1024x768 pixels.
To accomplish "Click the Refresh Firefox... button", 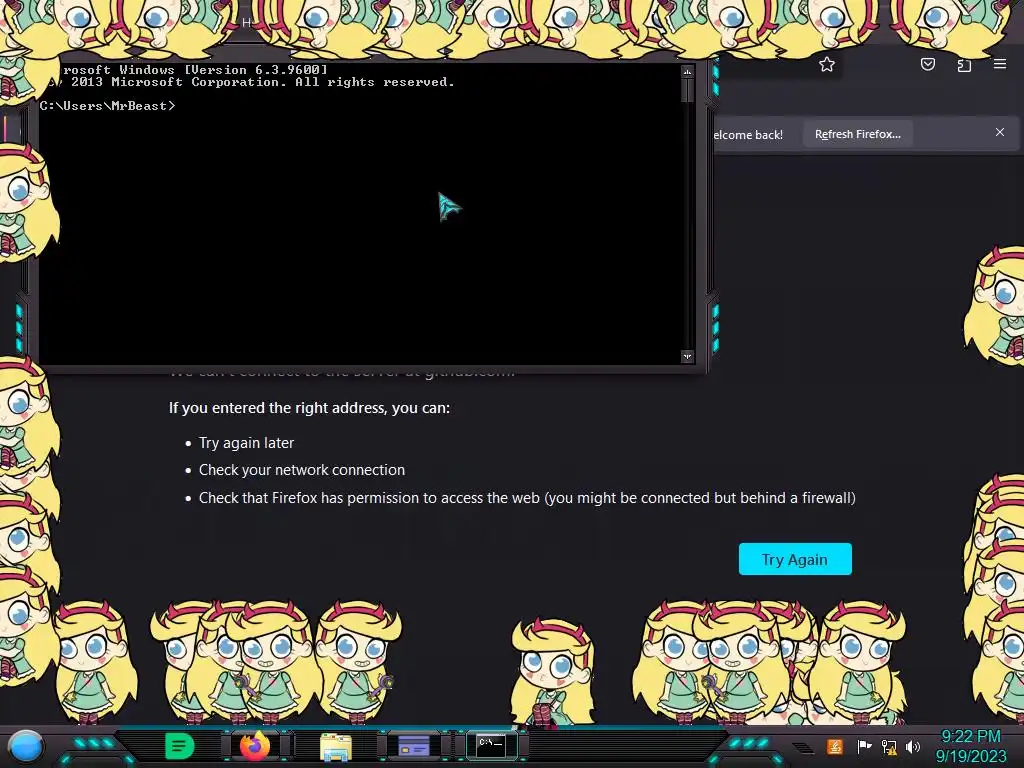I will pos(857,134).
